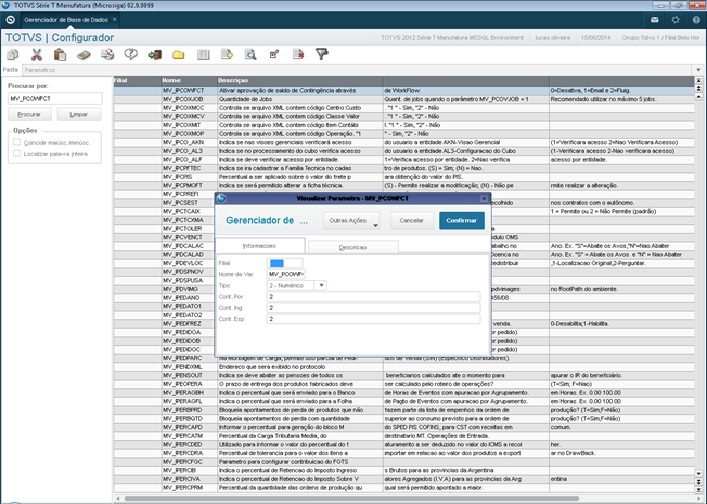
Task: Click the page-down double arrow in grid
Action: coord(698,482)
